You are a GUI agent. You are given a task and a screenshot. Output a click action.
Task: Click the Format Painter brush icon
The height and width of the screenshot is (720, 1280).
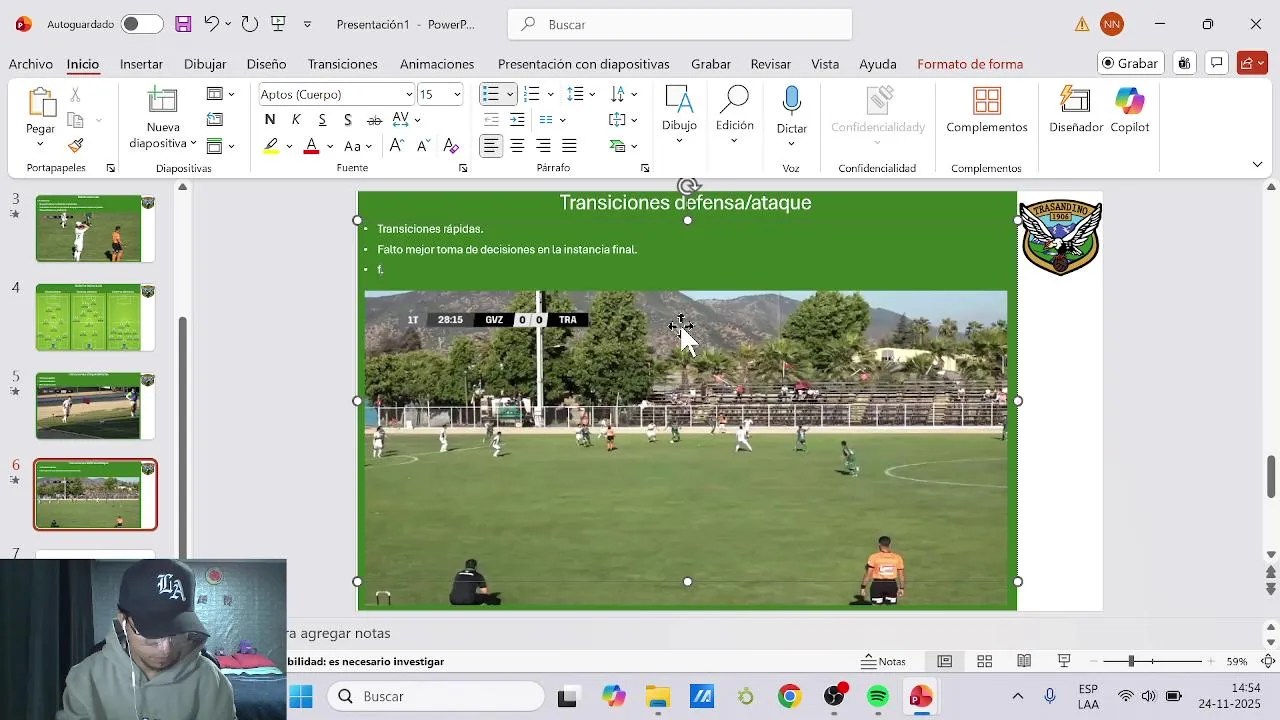[75, 146]
